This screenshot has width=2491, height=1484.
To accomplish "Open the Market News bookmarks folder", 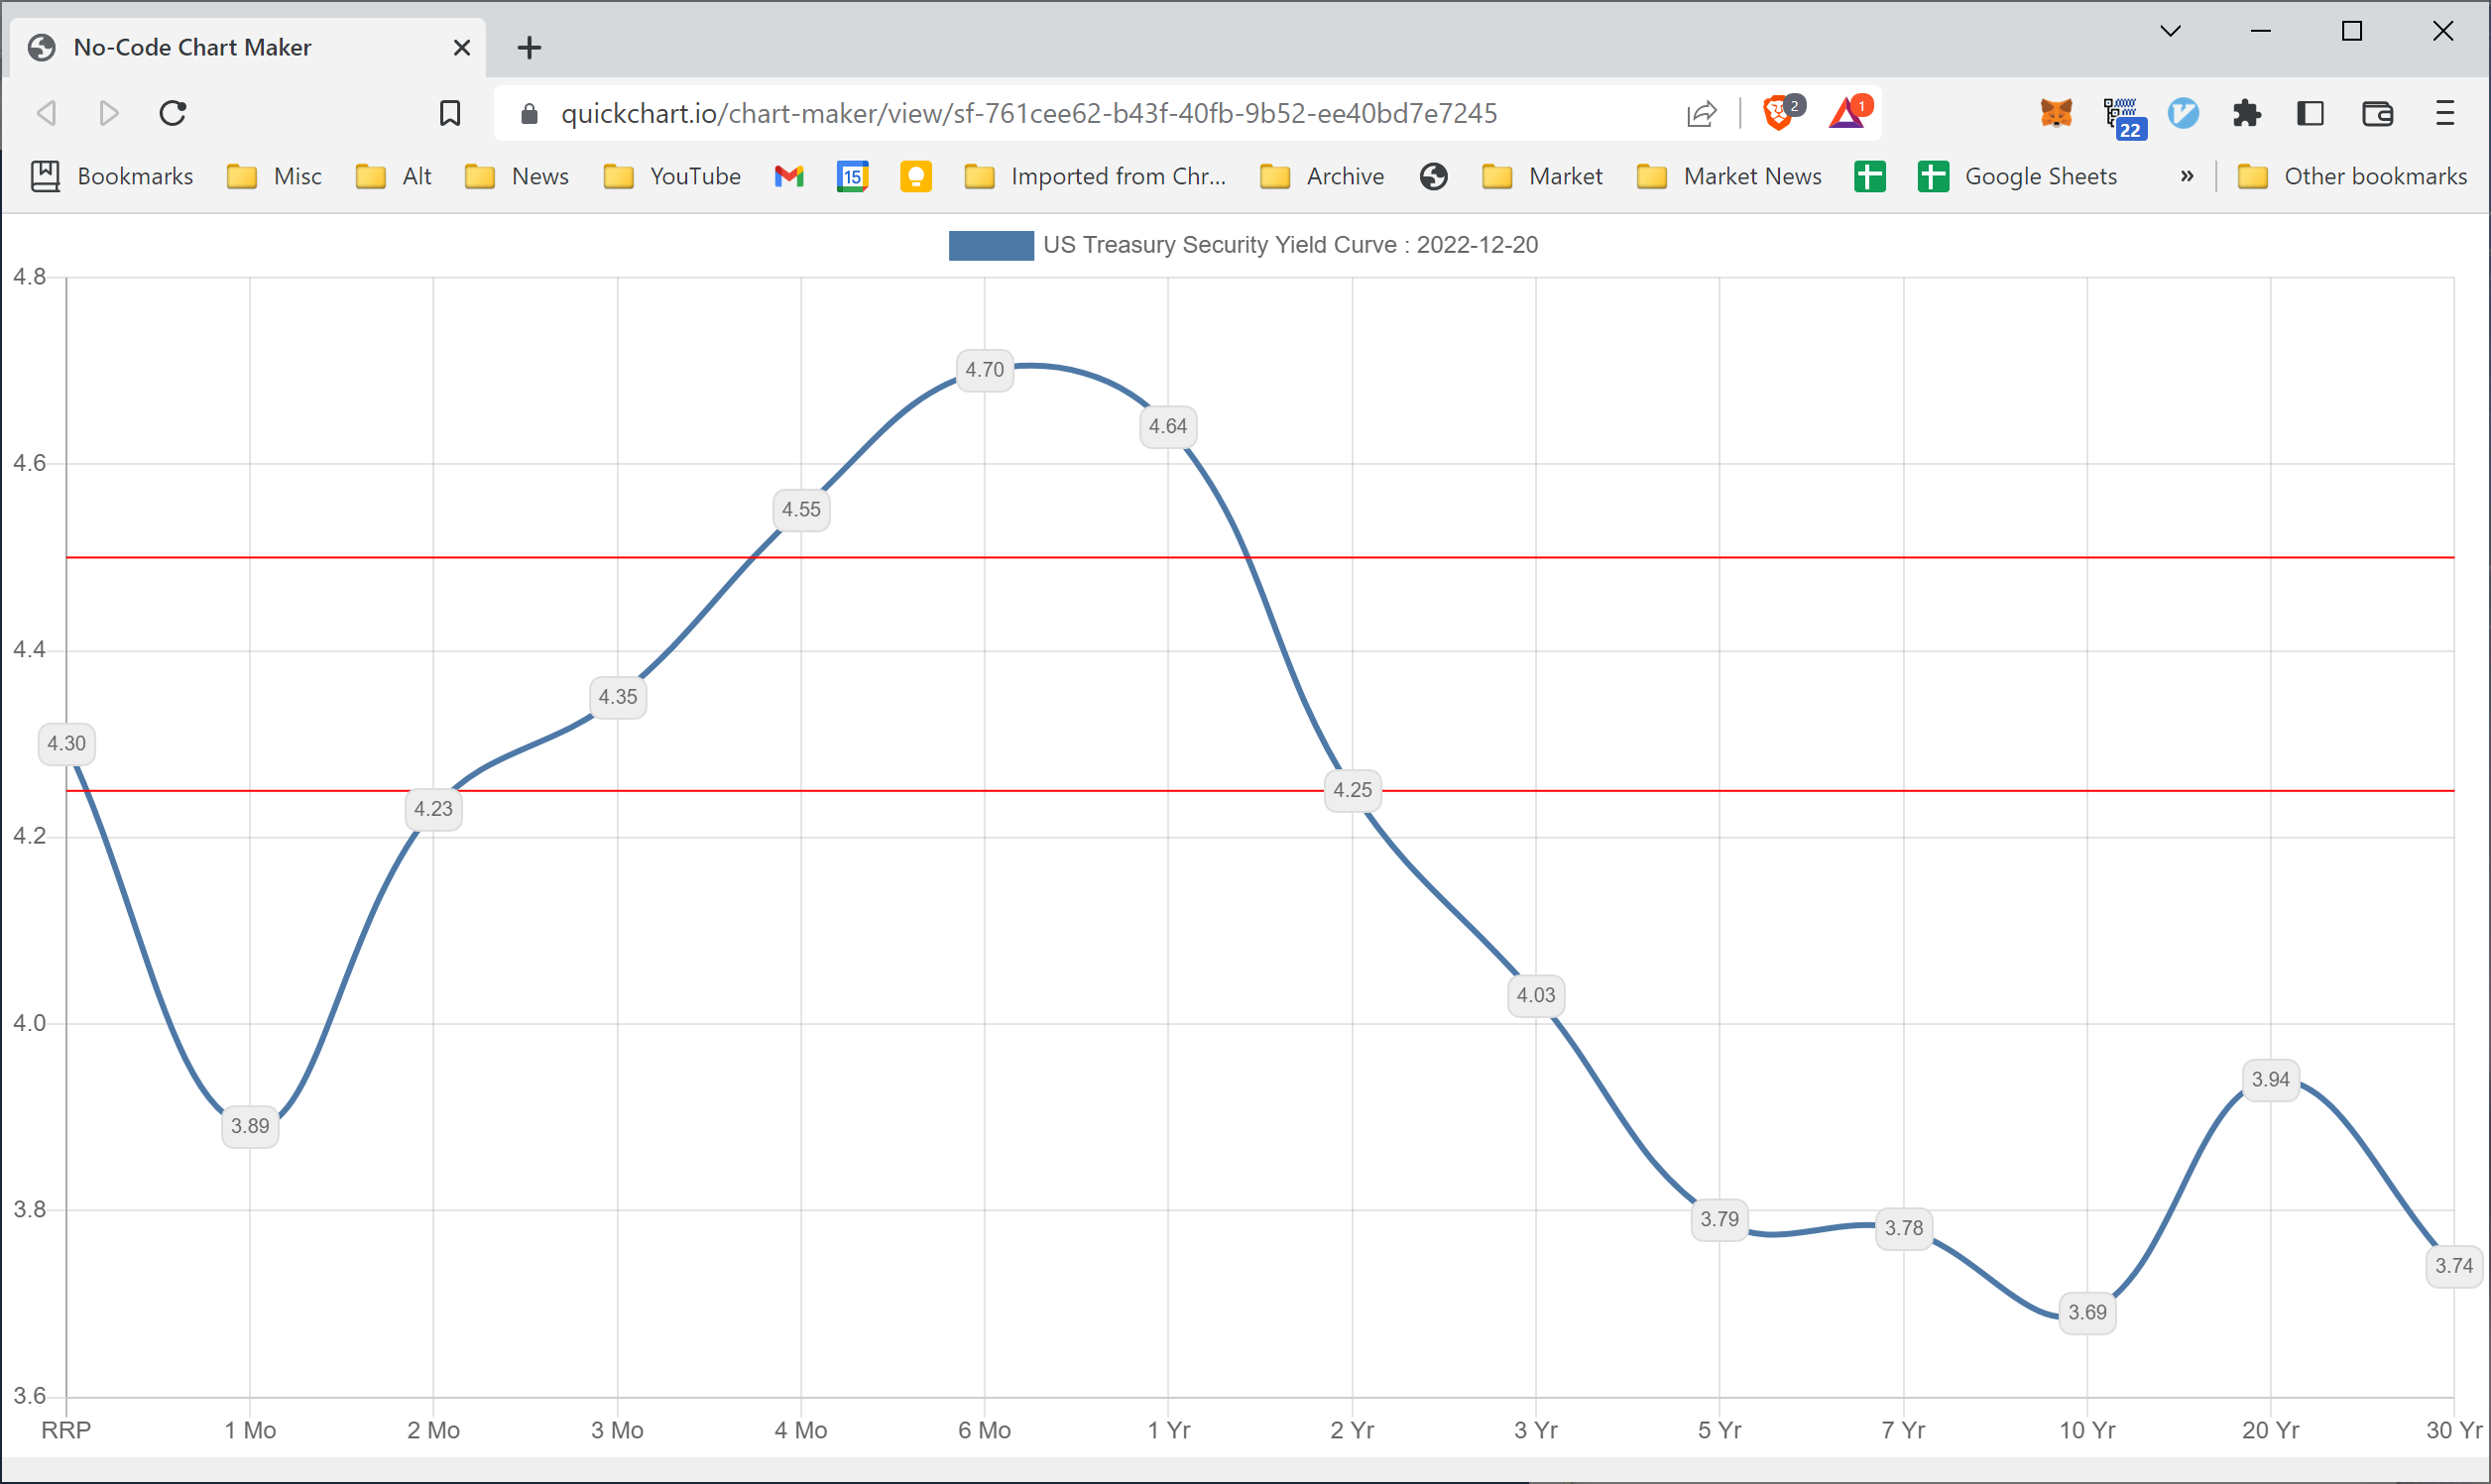I will [1729, 176].
